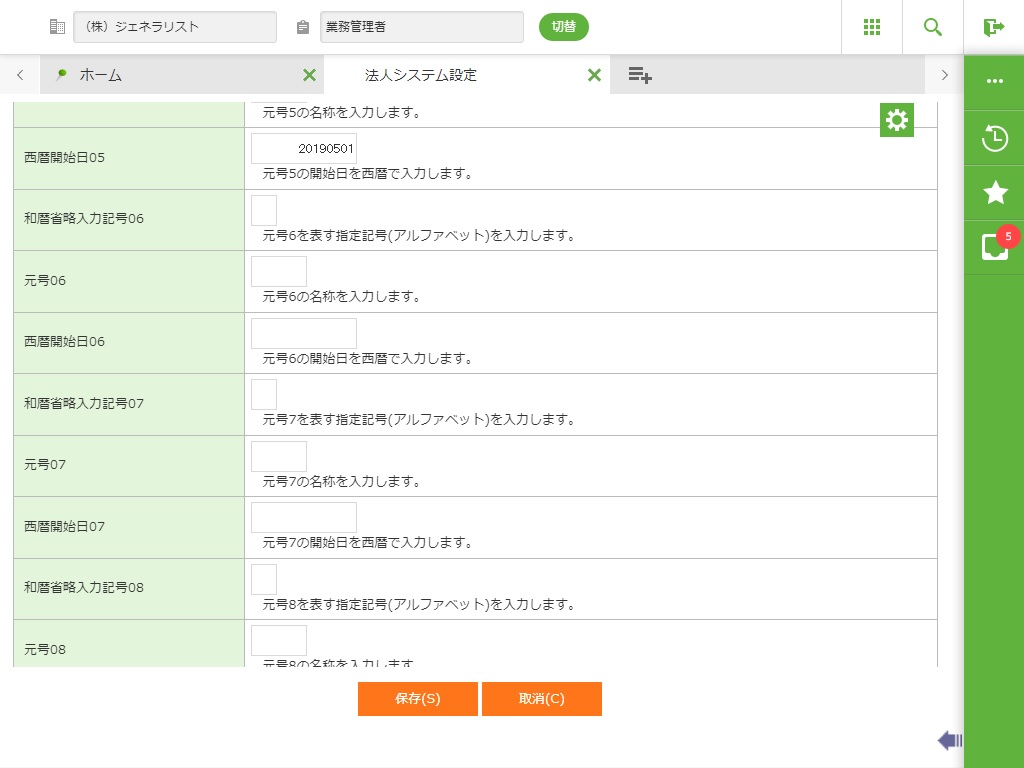Click the 和暦省略入力記号07 row label

[84, 404]
